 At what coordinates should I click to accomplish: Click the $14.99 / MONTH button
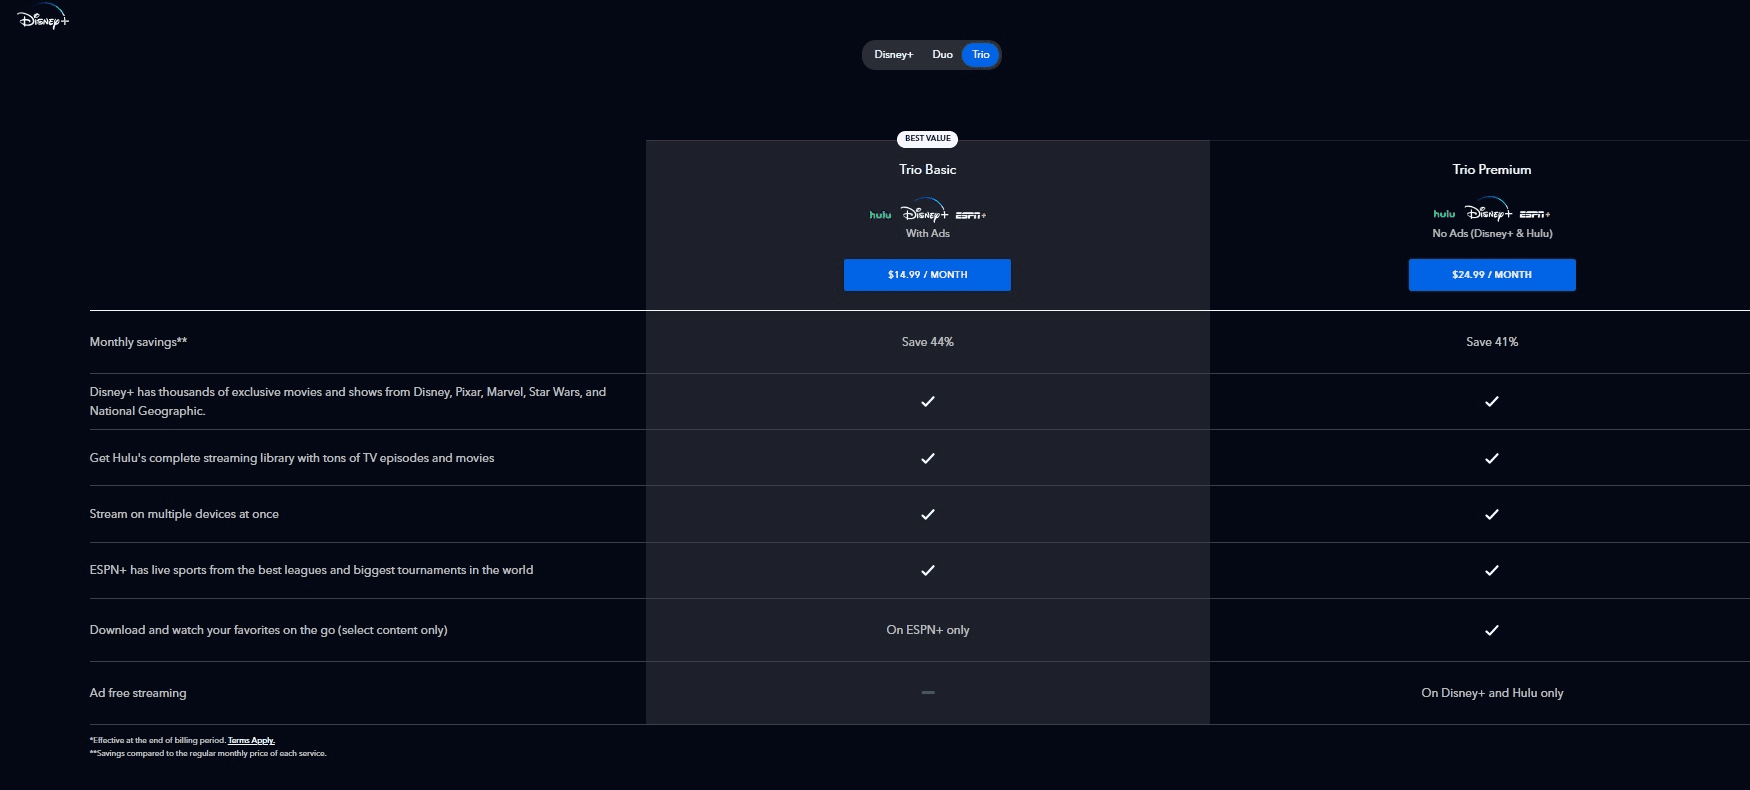(927, 275)
